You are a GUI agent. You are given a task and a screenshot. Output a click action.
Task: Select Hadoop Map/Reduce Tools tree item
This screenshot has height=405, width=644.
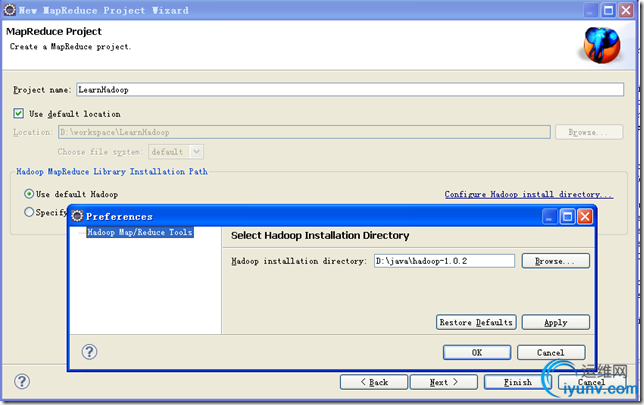pos(140,232)
